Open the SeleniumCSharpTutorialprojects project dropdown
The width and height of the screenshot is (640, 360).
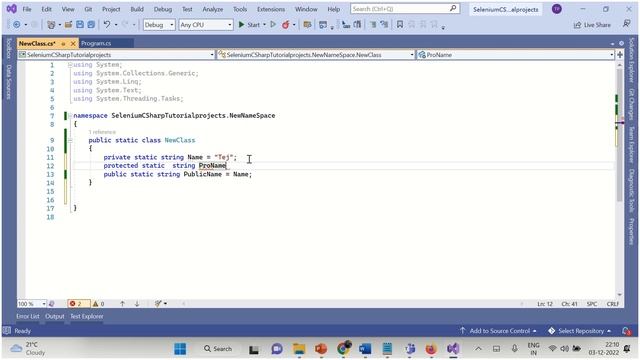[116, 55]
